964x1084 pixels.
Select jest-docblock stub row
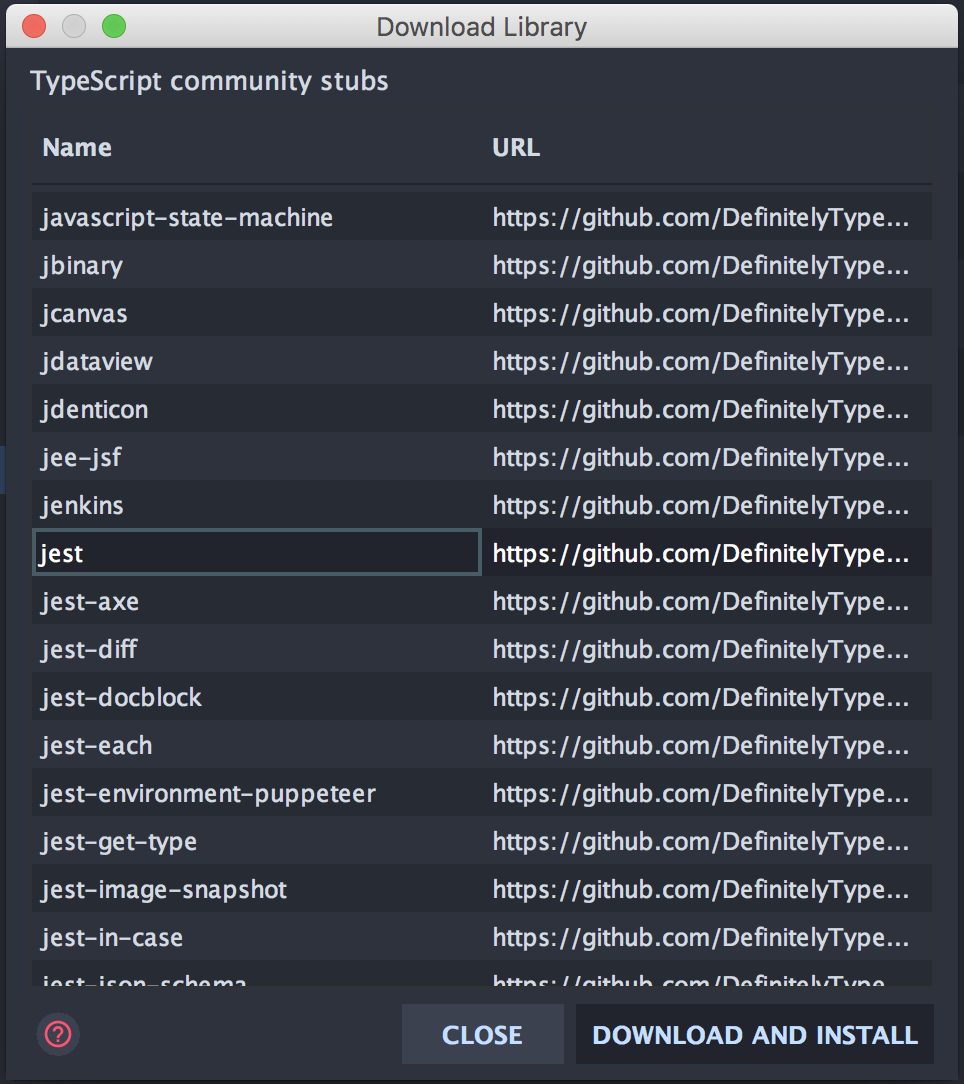[122, 697]
